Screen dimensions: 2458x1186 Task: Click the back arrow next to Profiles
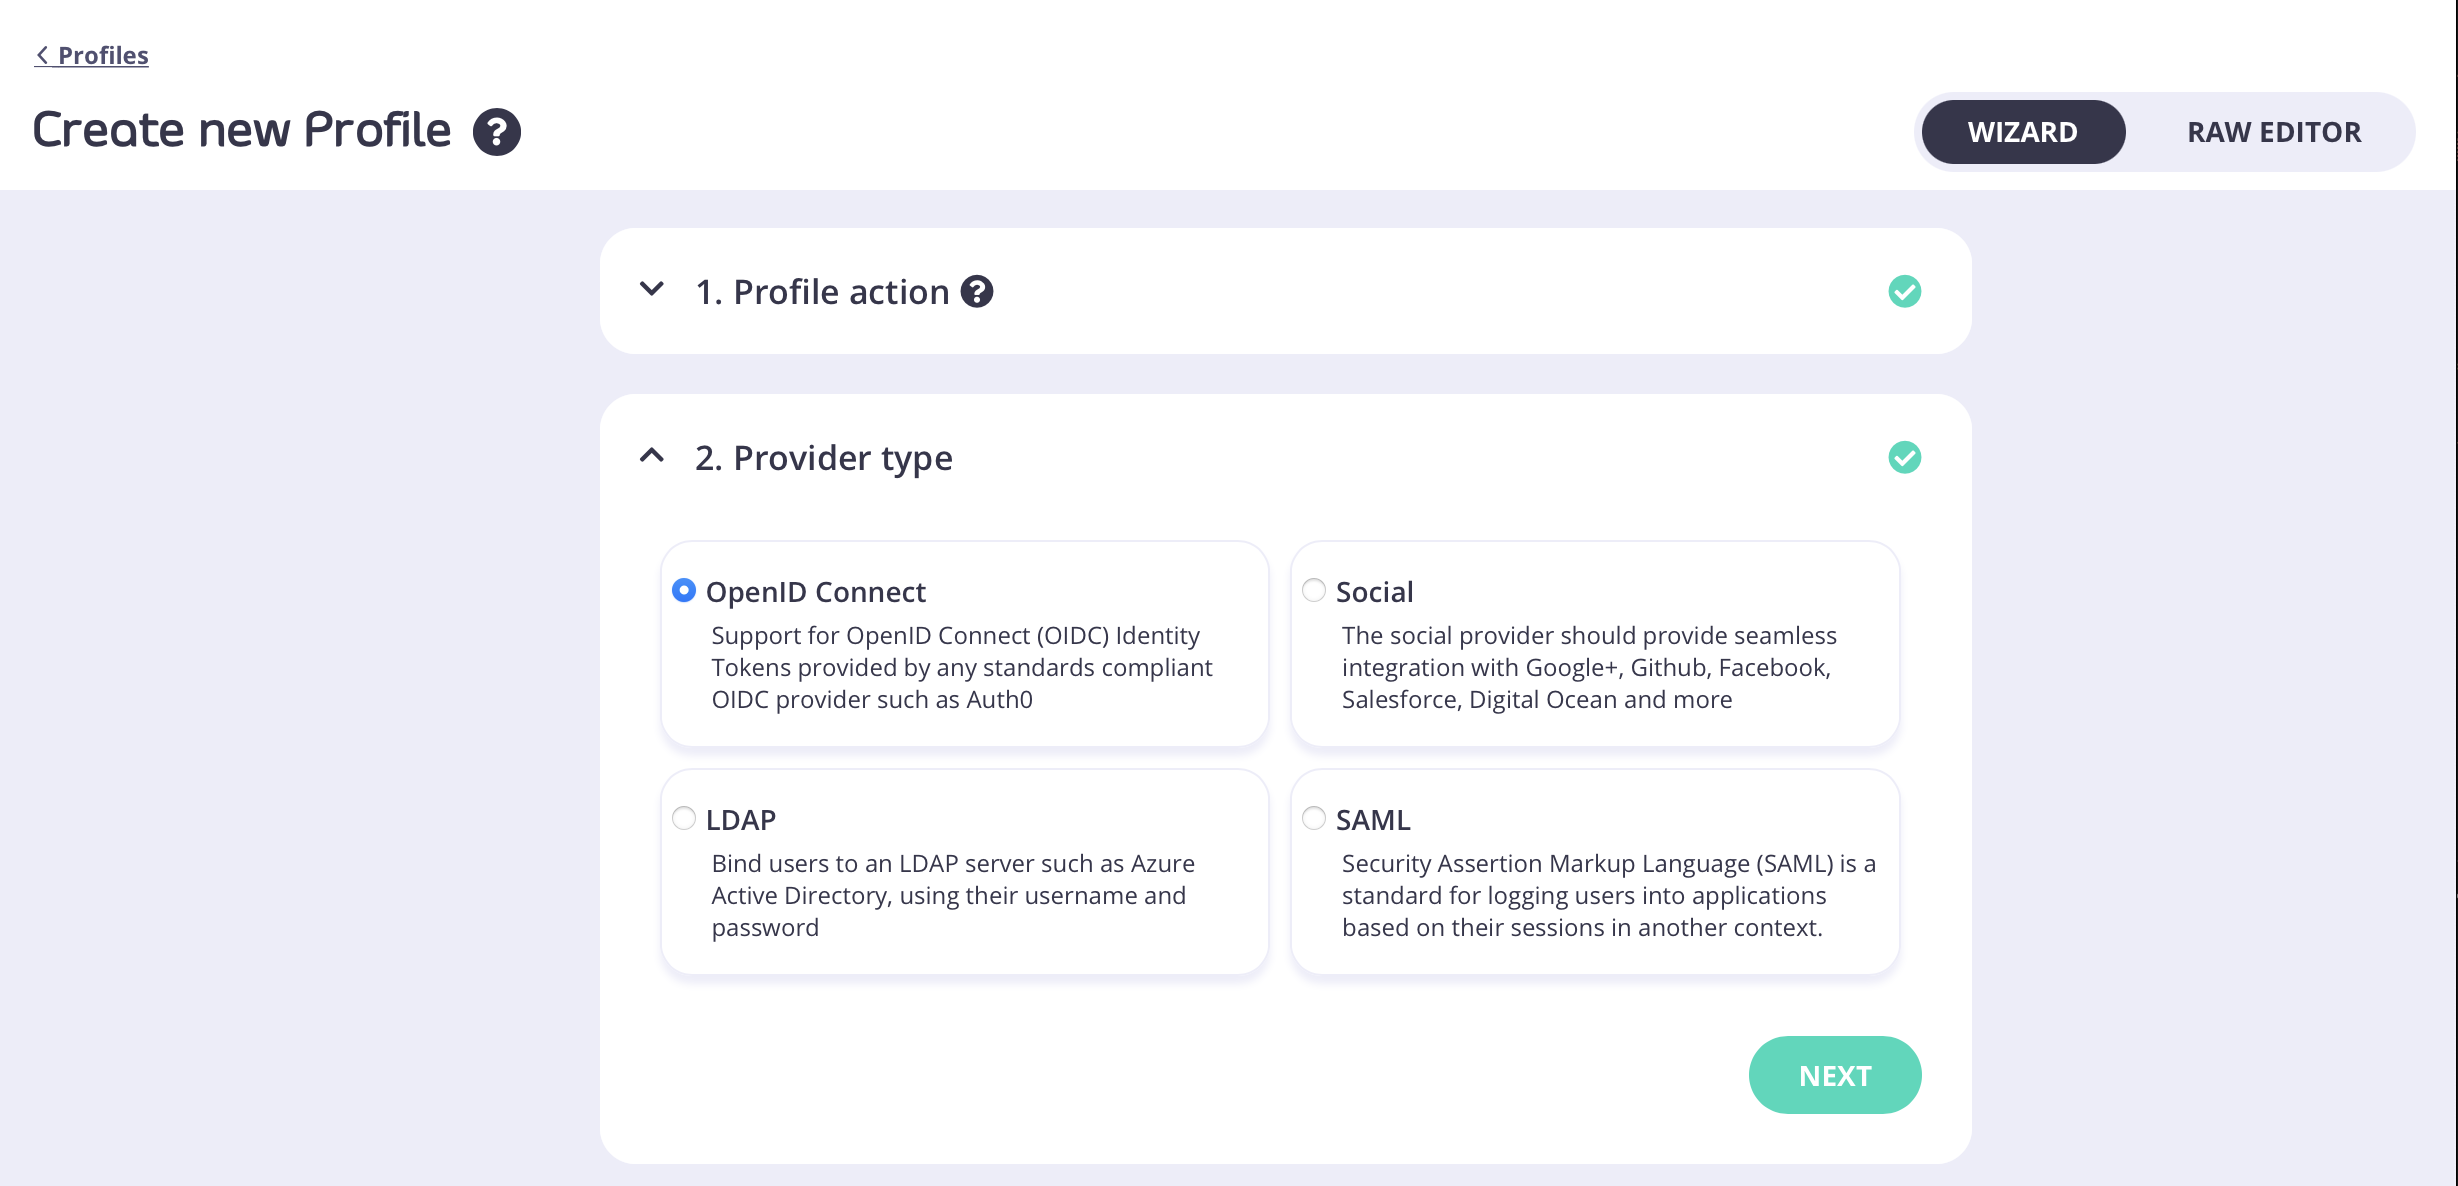pyautogui.click(x=41, y=55)
